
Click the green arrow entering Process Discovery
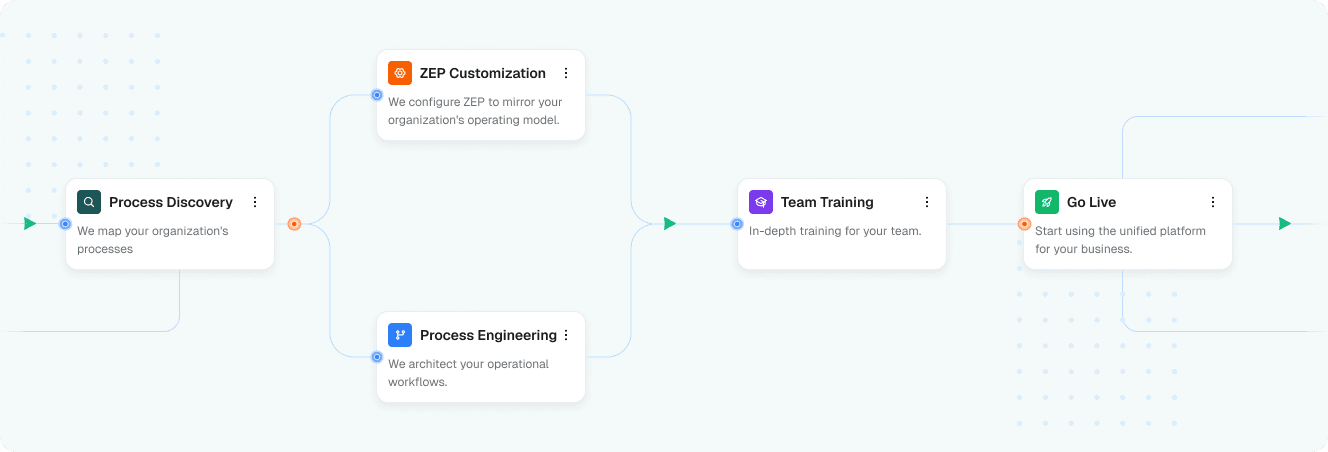pos(30,224)
